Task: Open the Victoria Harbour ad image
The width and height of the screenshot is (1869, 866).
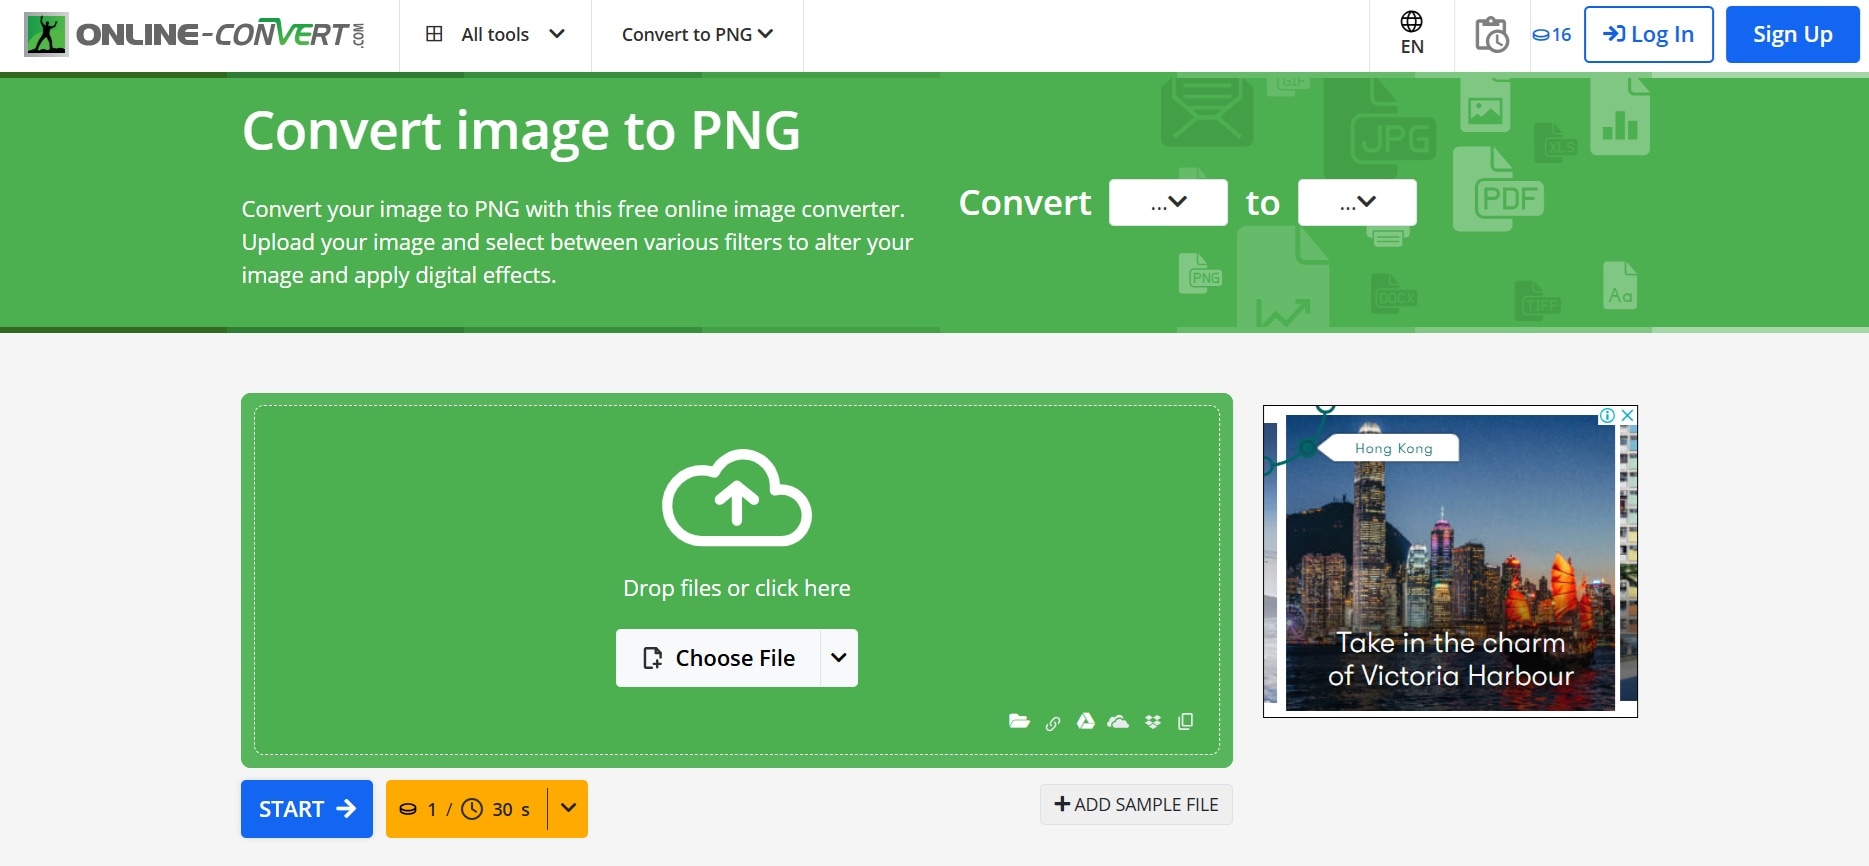Action: (x=1450, y=563)
